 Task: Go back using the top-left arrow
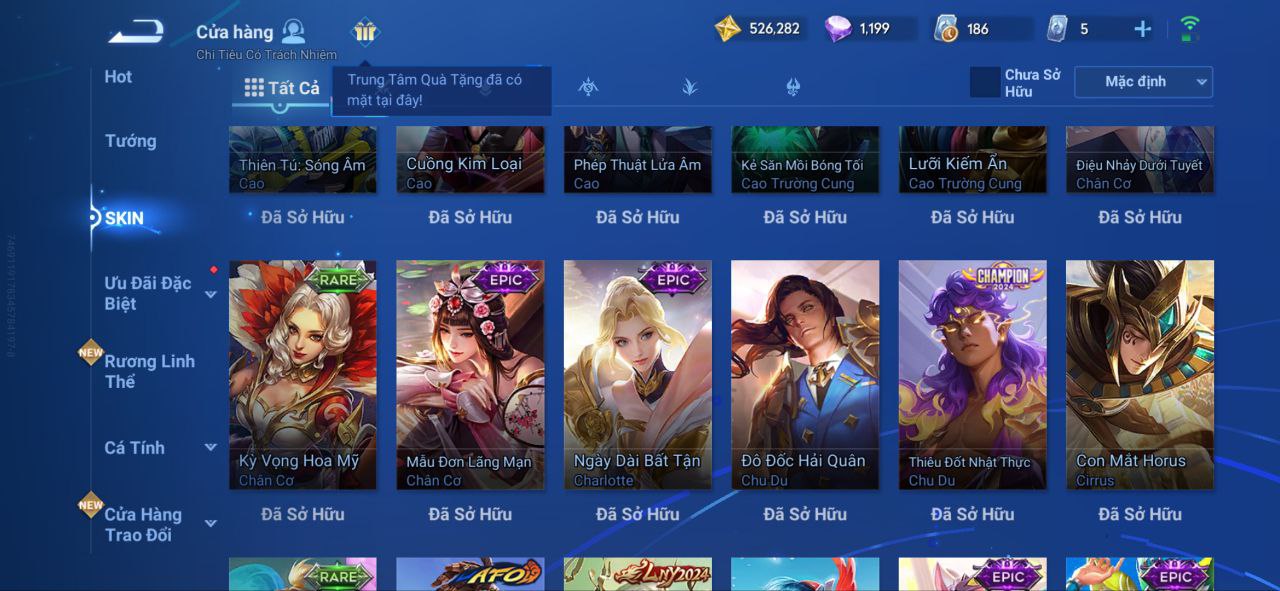136,32
